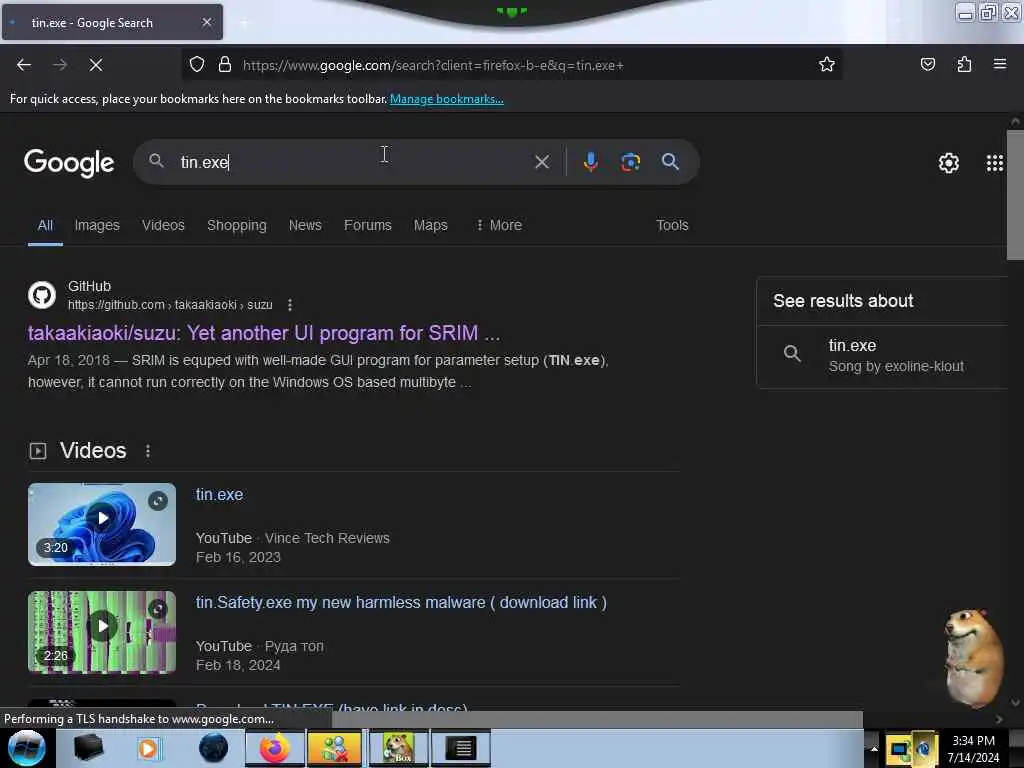Open the tin.Safety.exe harmless malware video link
The height and width of the screenshot is (768, 1024).
[401, 602]
